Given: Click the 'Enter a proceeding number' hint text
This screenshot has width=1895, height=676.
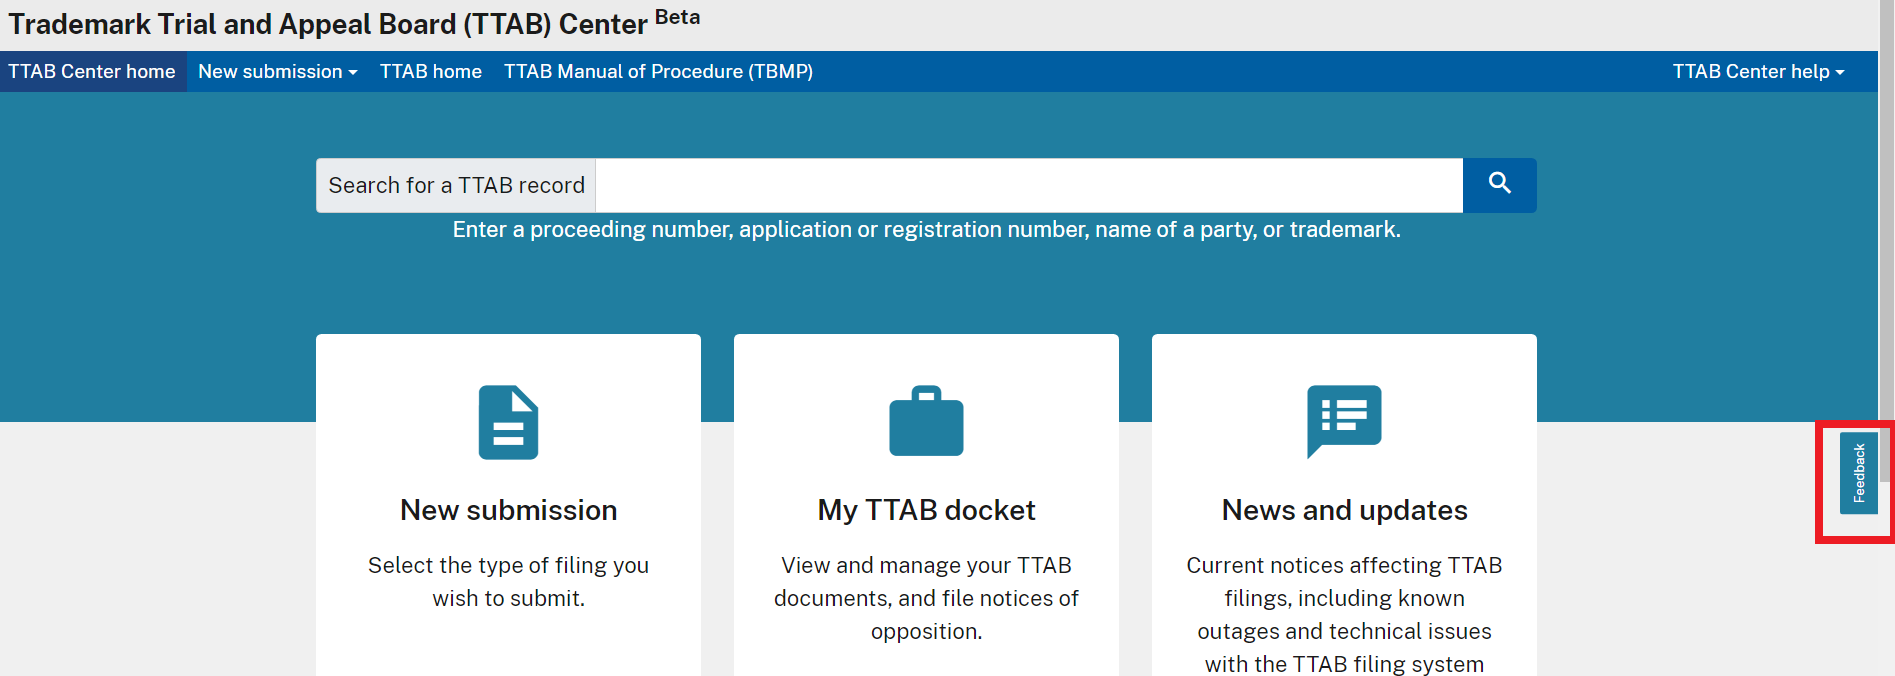Looking at the screenshot, I should point(926,230).
